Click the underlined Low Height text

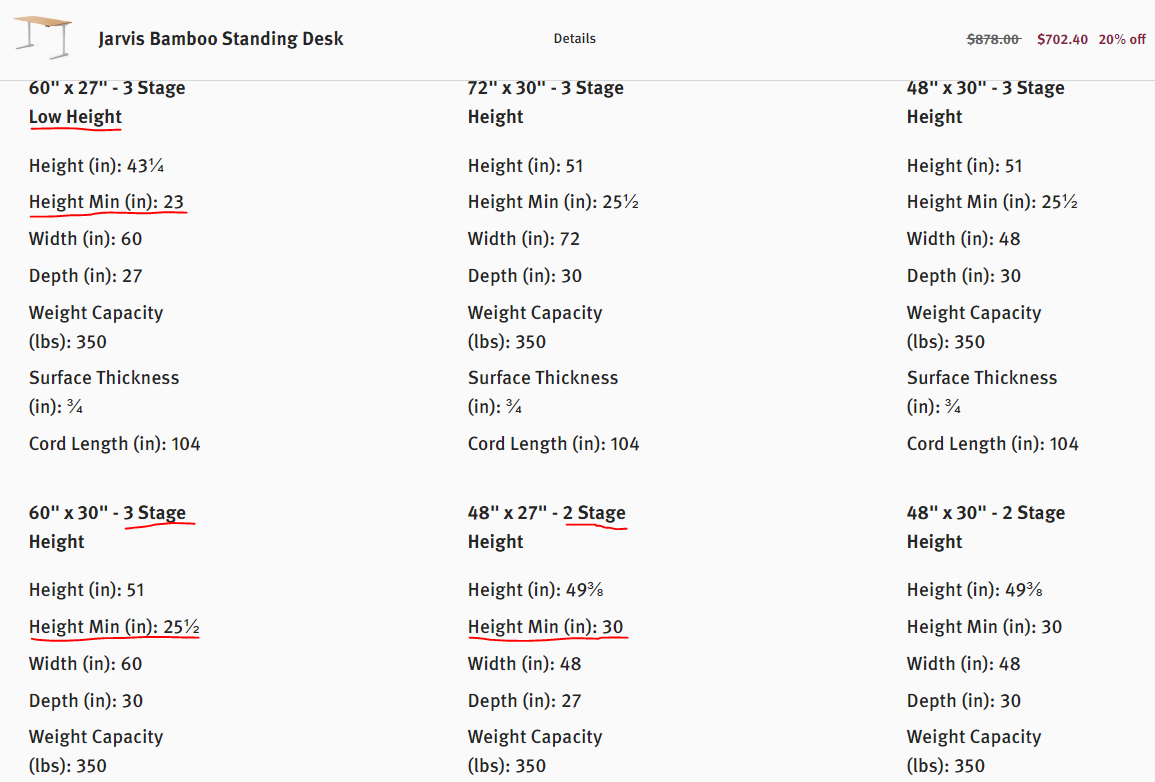pos(75,117)
